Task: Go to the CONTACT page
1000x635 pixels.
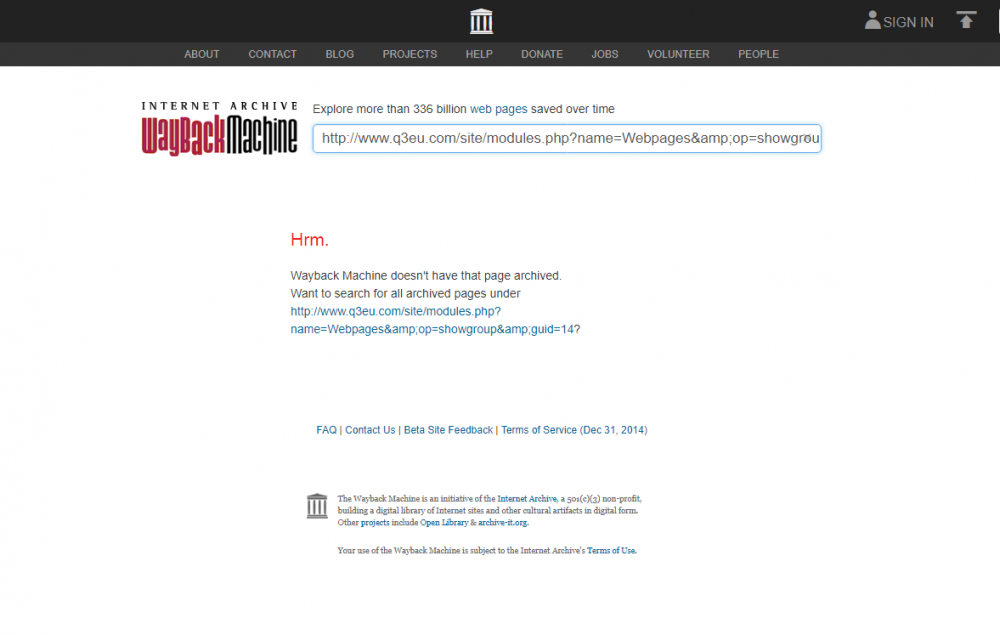Action: (272, 54)
